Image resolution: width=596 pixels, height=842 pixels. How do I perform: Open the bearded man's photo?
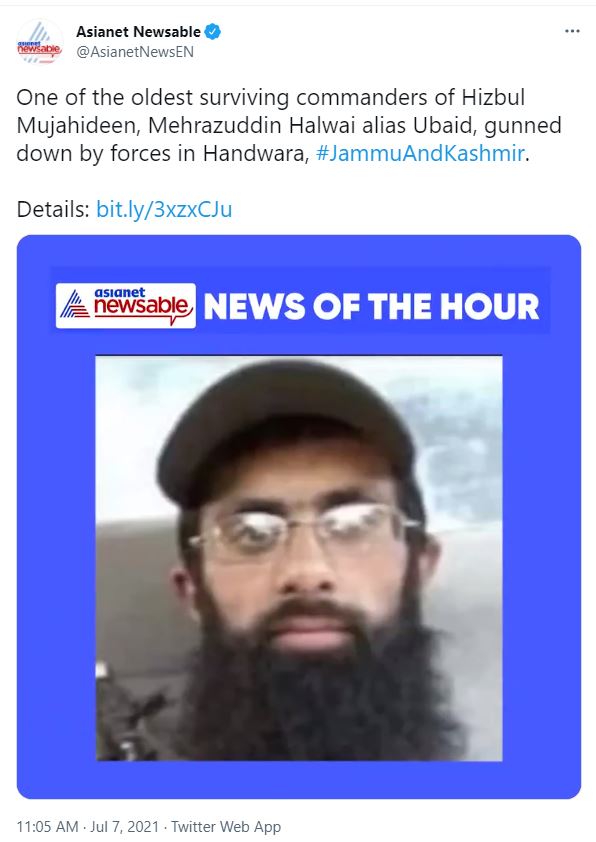pyautogui.click(x=299, y=558)
